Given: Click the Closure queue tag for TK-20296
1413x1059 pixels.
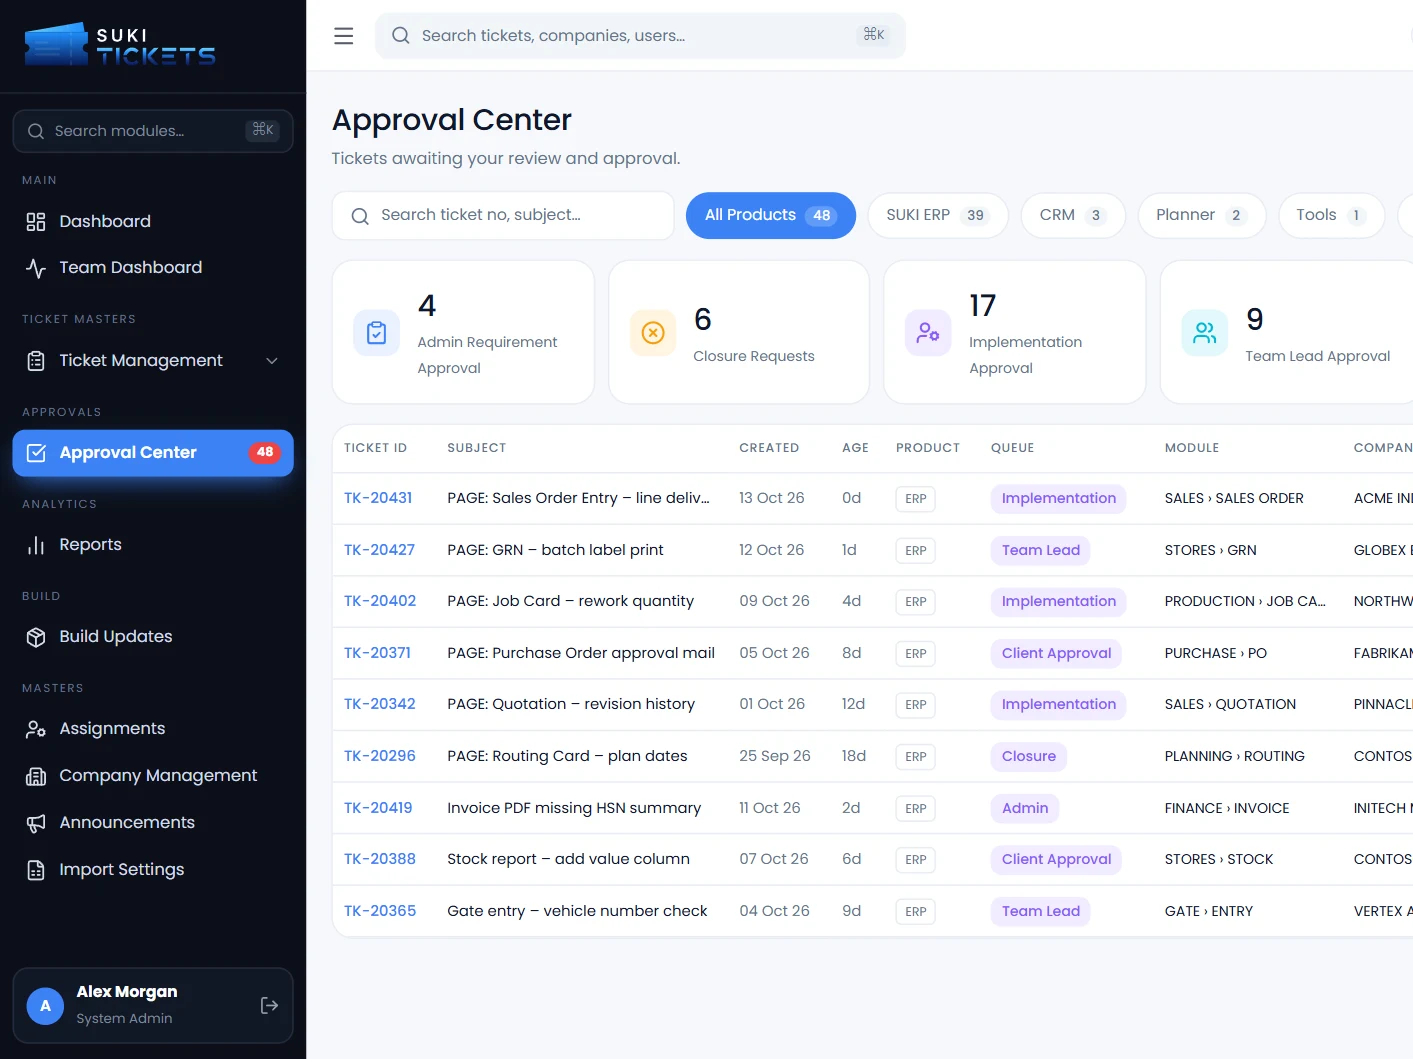Looking at the screenshot, I should tap(1029, 756).
